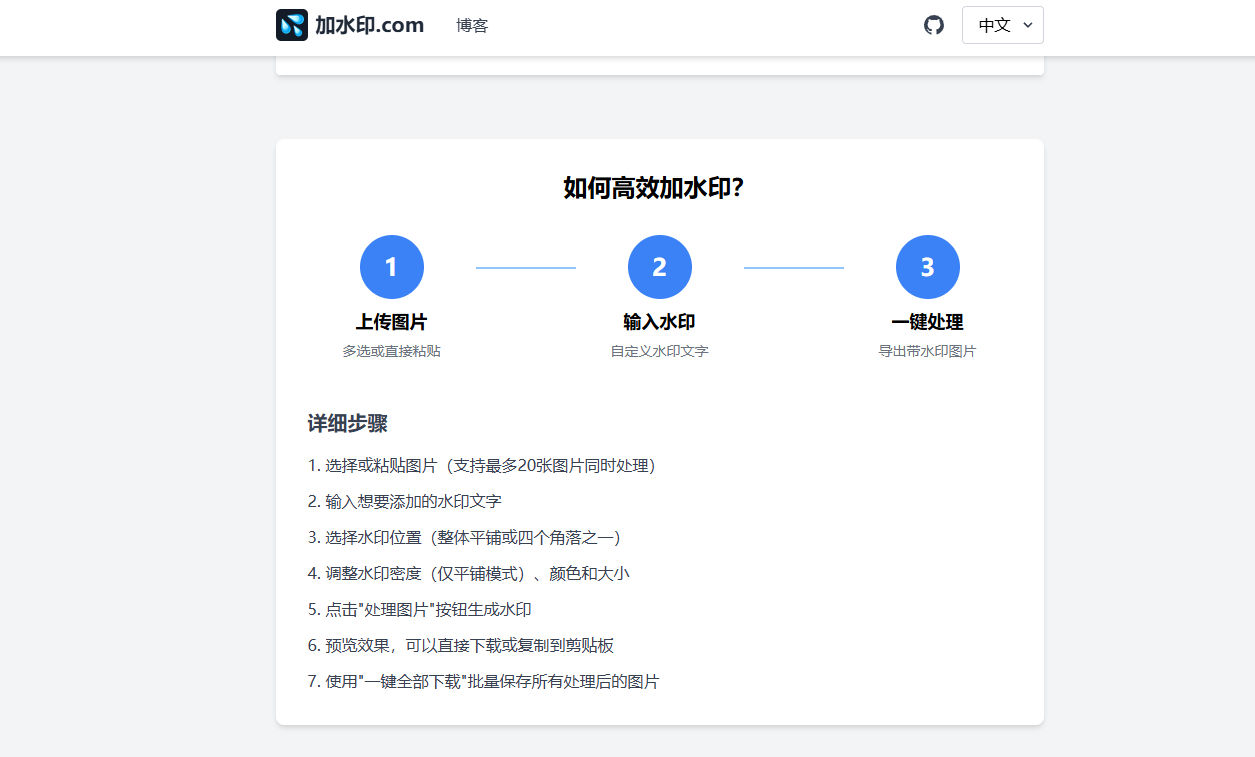Click the 导出带水印图片 description text
Screen dimensions: 1255x757
point(928,351)
